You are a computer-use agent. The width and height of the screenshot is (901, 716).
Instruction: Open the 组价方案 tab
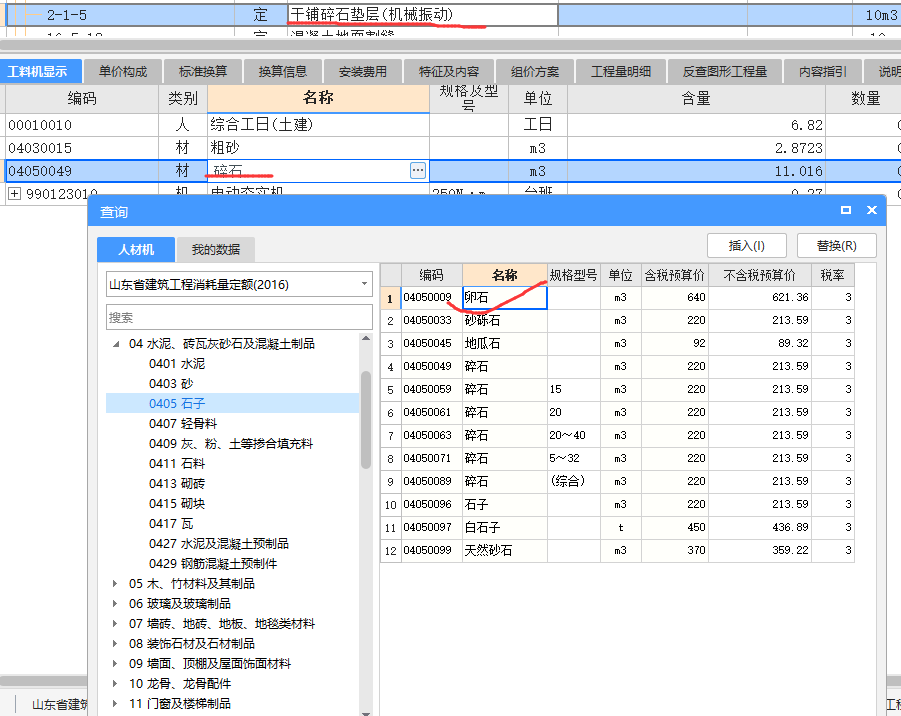point(535,71)
